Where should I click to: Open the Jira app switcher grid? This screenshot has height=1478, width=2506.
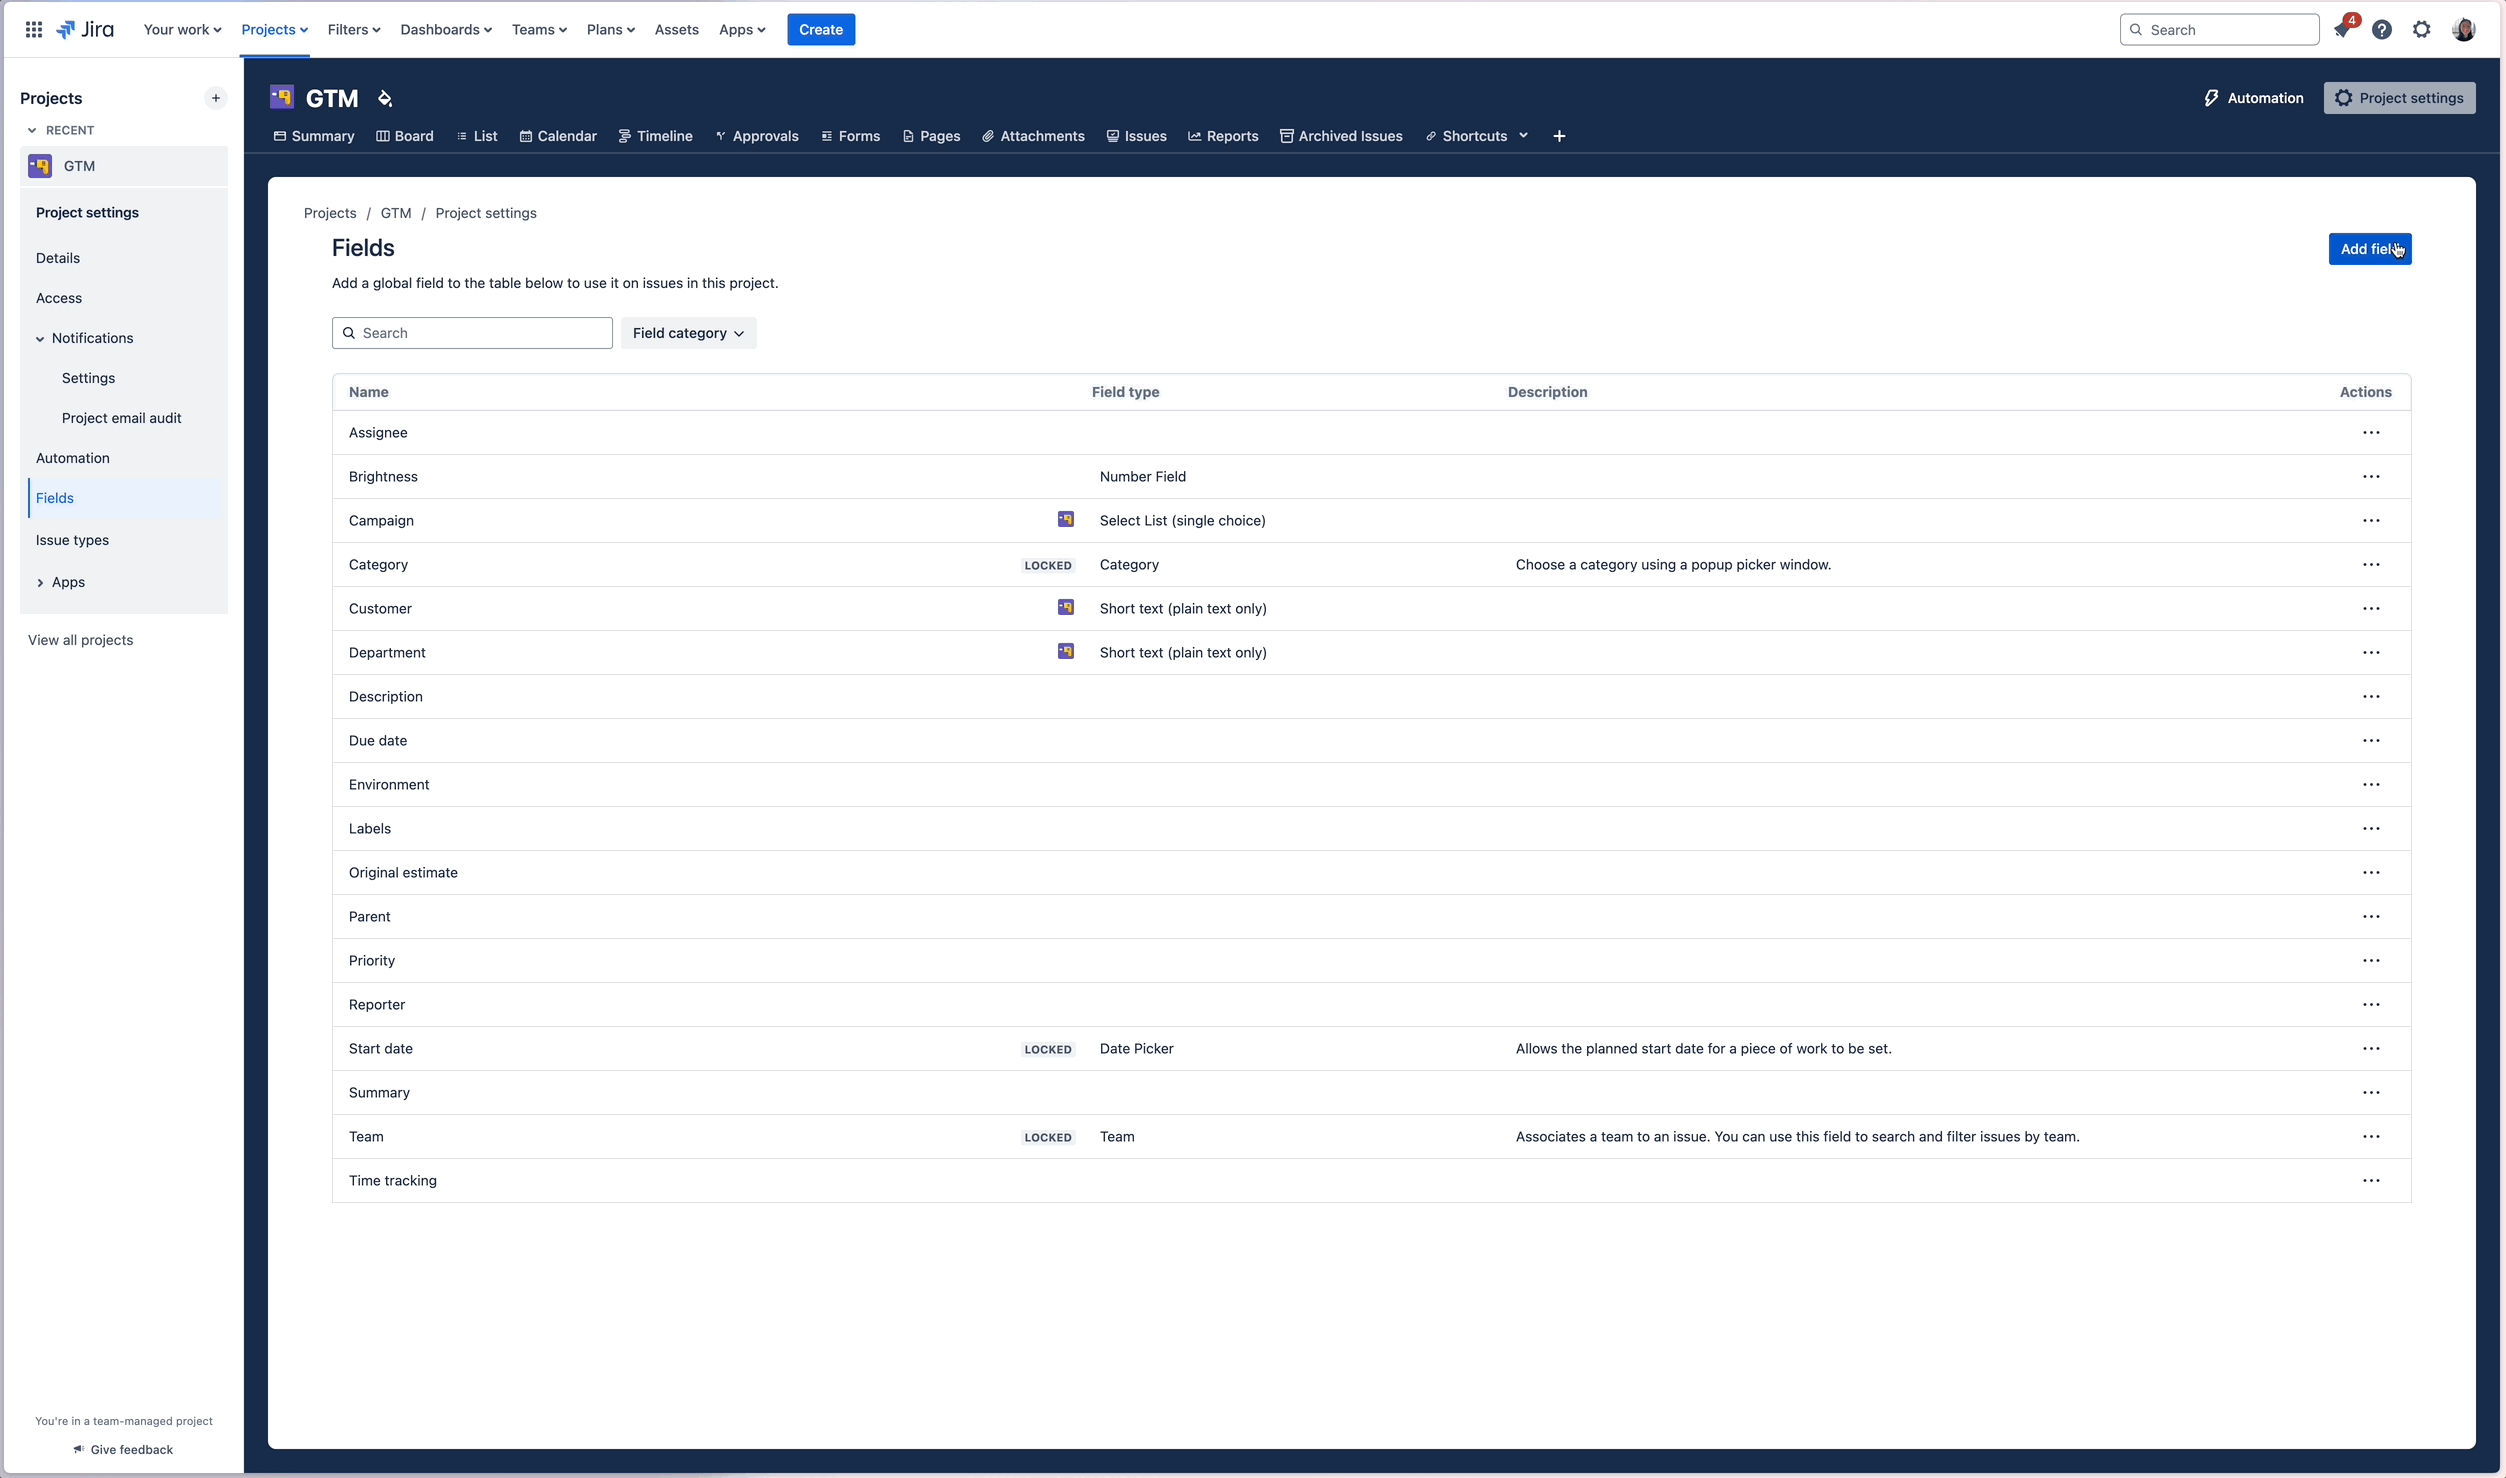[33, 29]
